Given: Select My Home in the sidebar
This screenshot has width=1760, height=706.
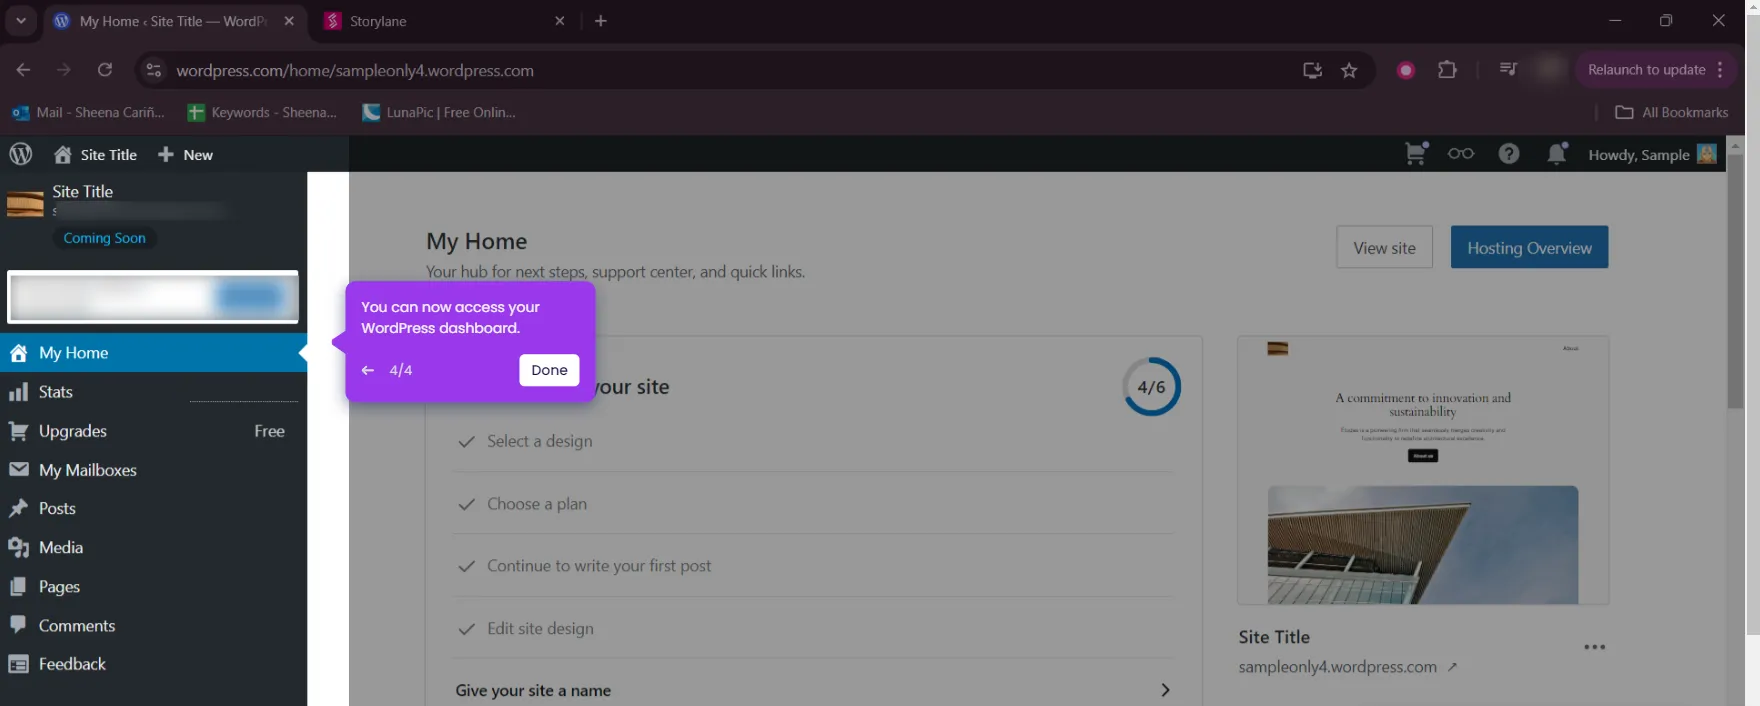Looking at the screenshot, I should click(153, 352).
